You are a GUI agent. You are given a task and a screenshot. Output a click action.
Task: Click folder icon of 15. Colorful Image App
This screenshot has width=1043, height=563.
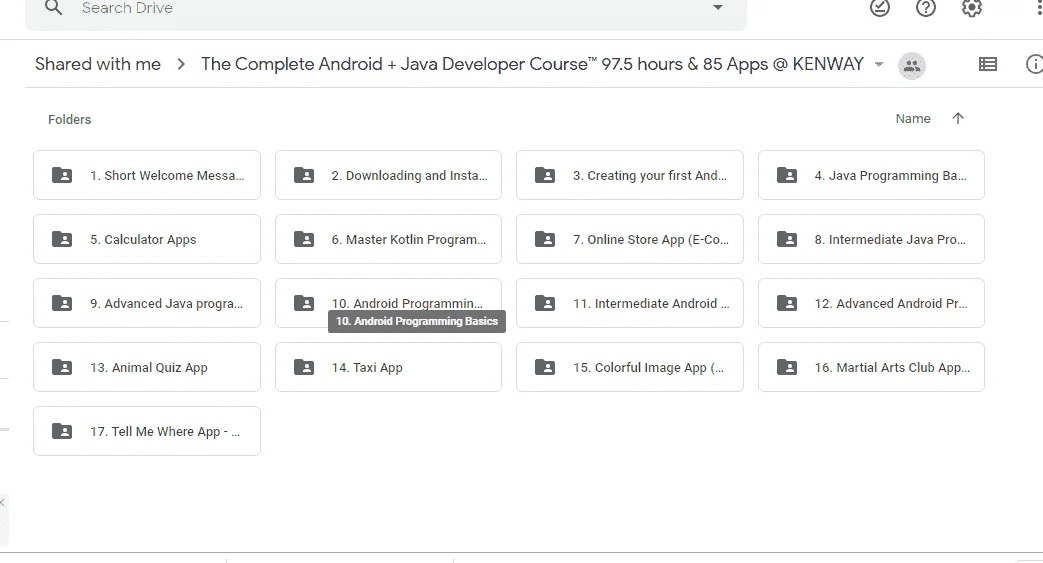pos(545,367)
